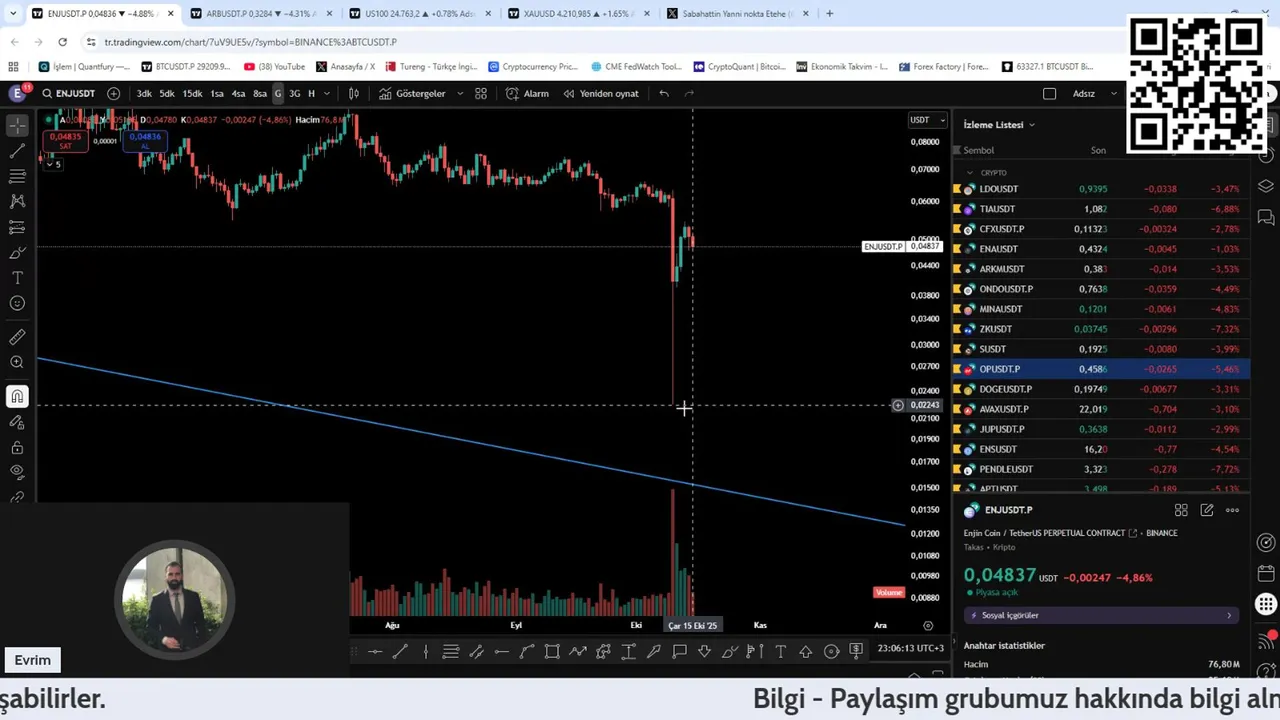This screenshot has width=1280, height=720.
Task: Open the text annotation tool
Action: click(x=17, y=278)
